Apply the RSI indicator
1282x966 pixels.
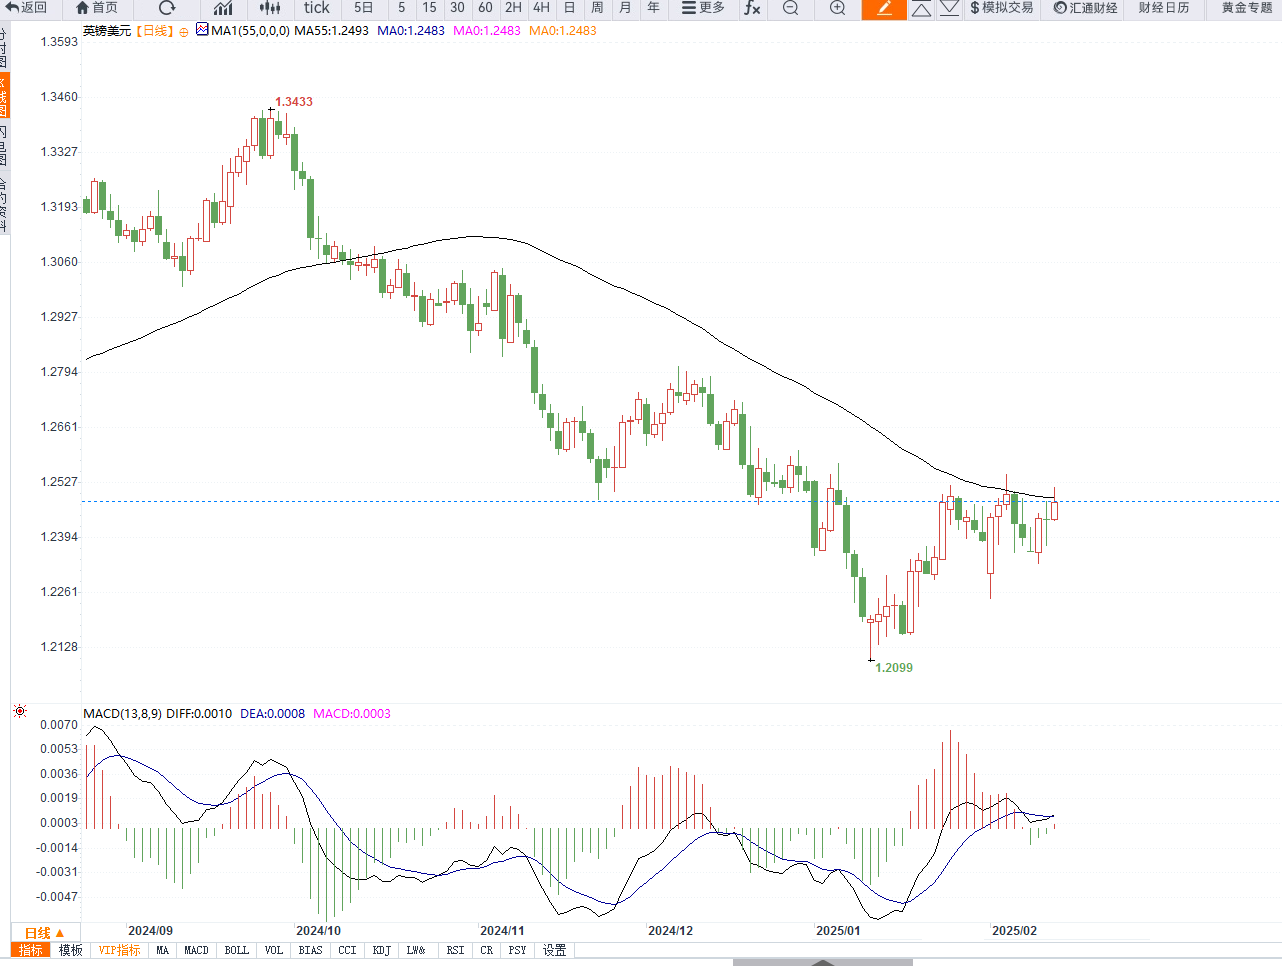click(455, 950)
